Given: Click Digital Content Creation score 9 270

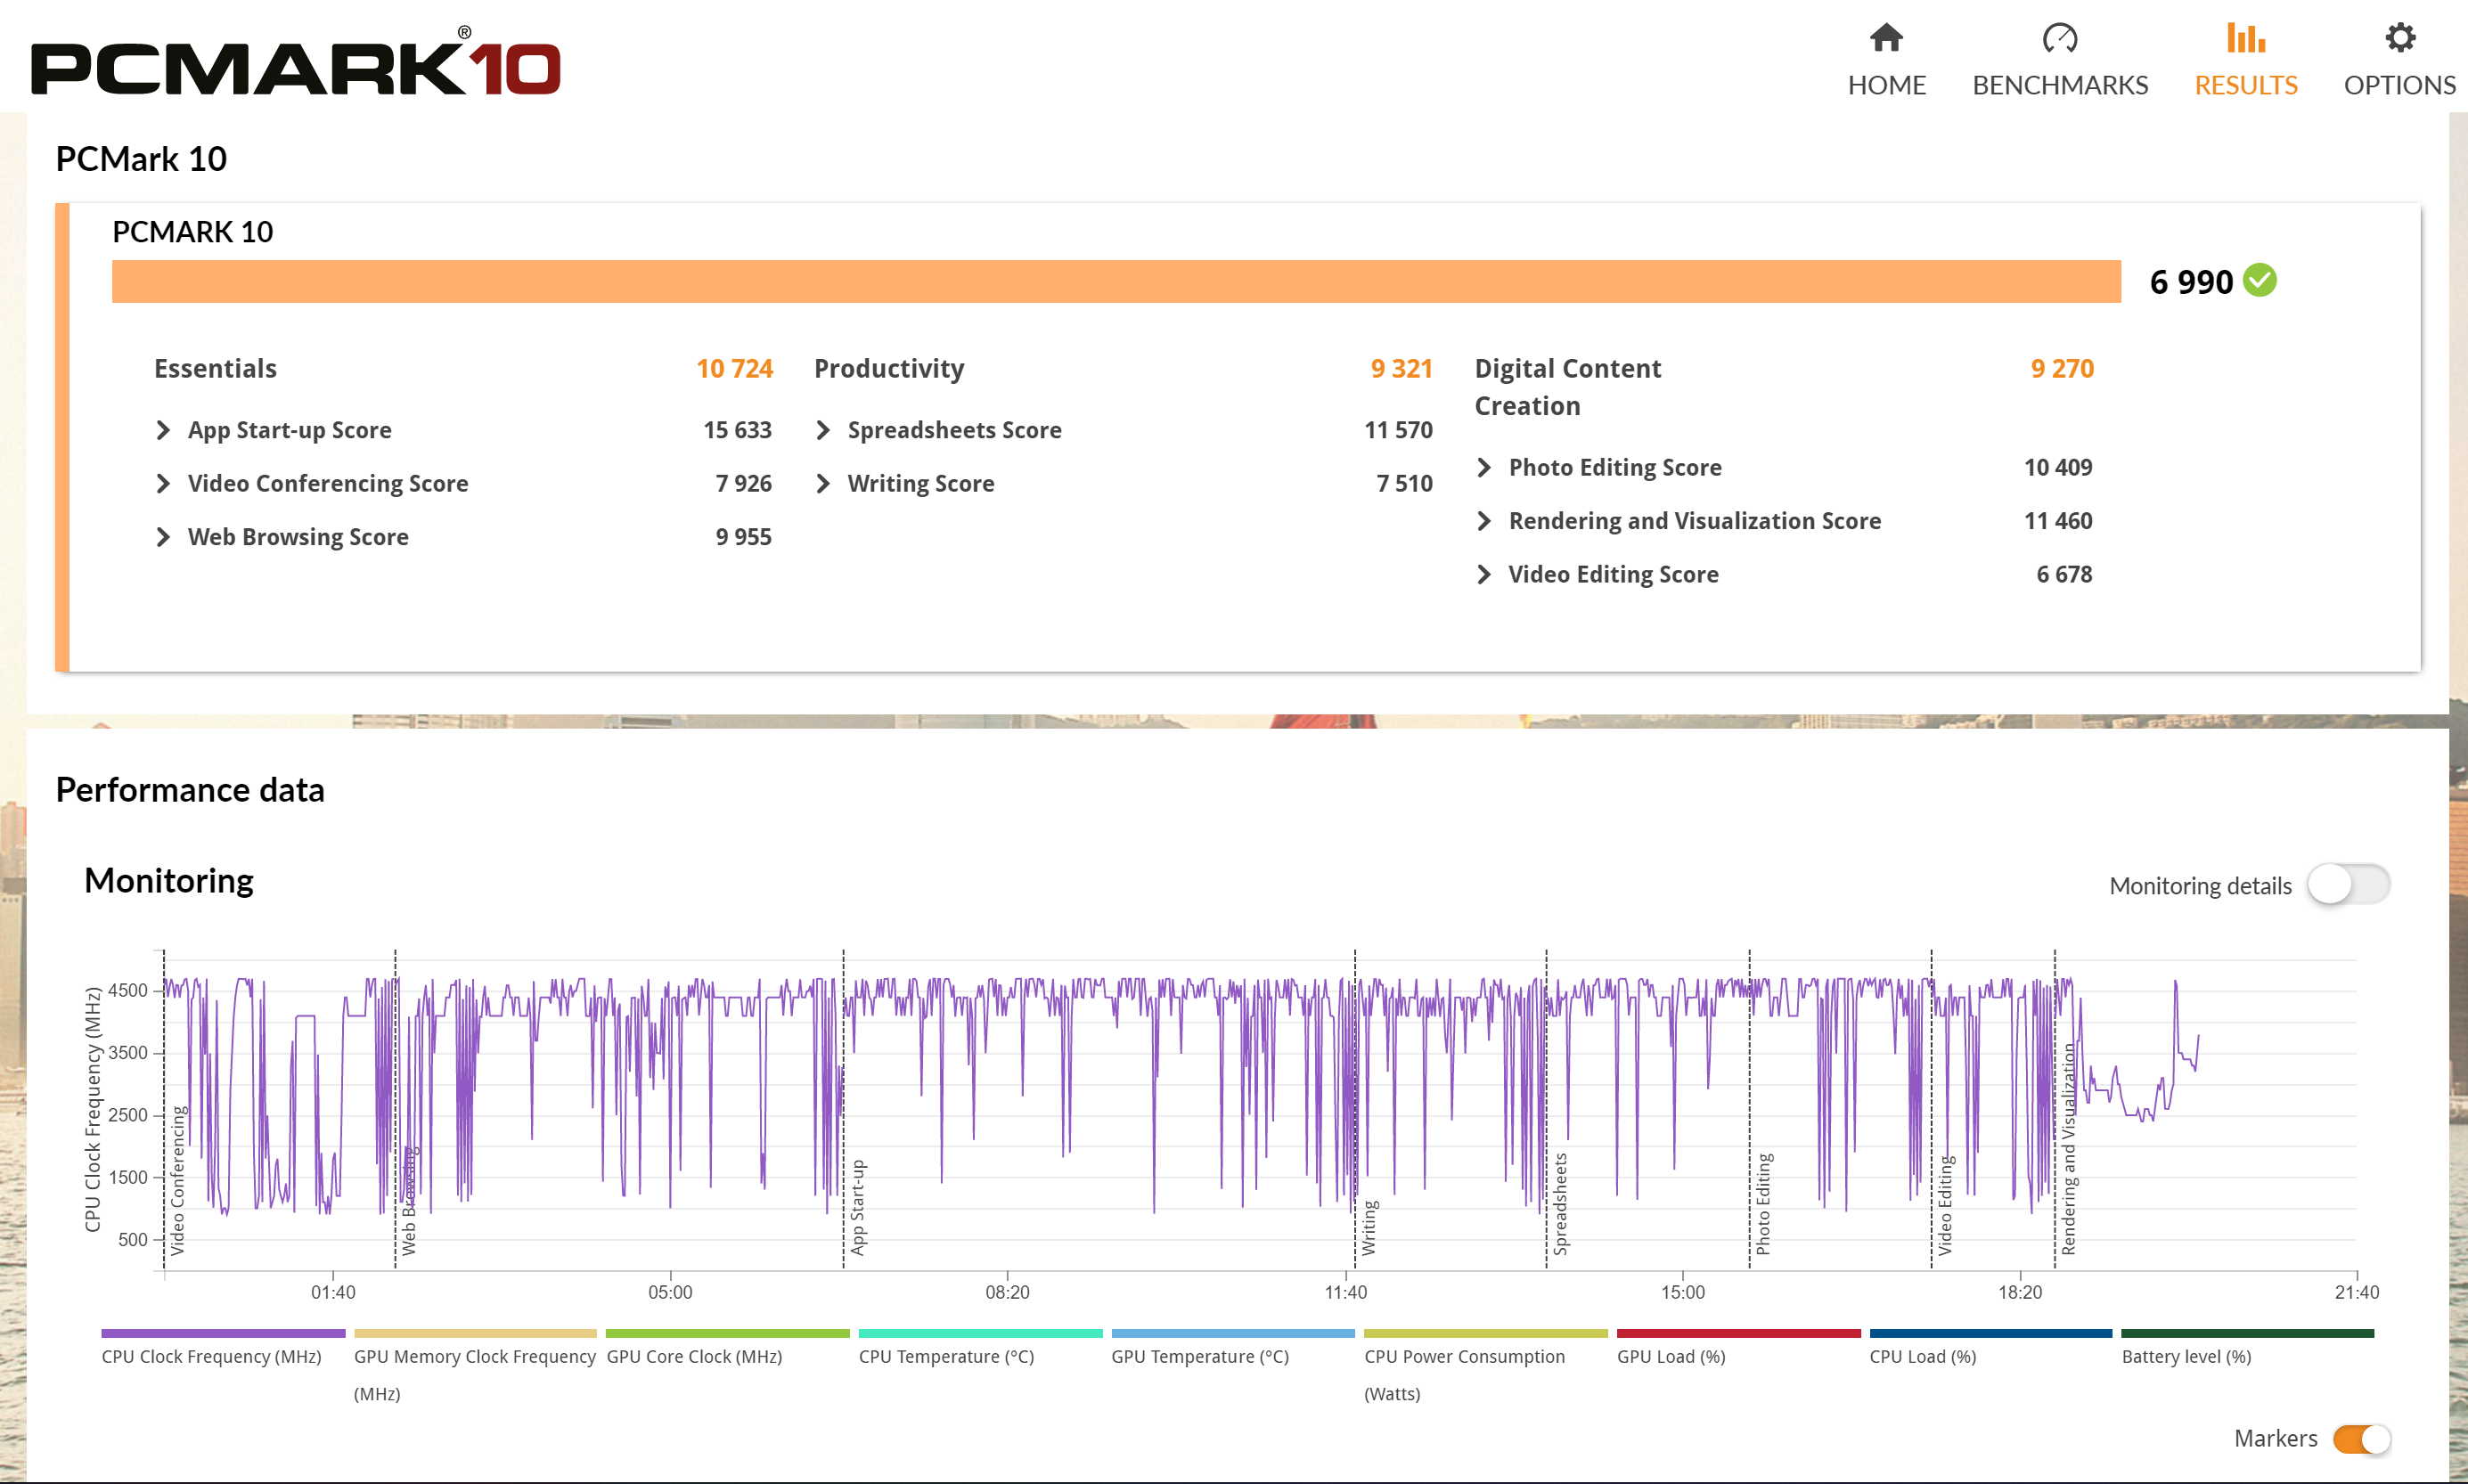Looking at the screenshot, I should pos(2062,368).
